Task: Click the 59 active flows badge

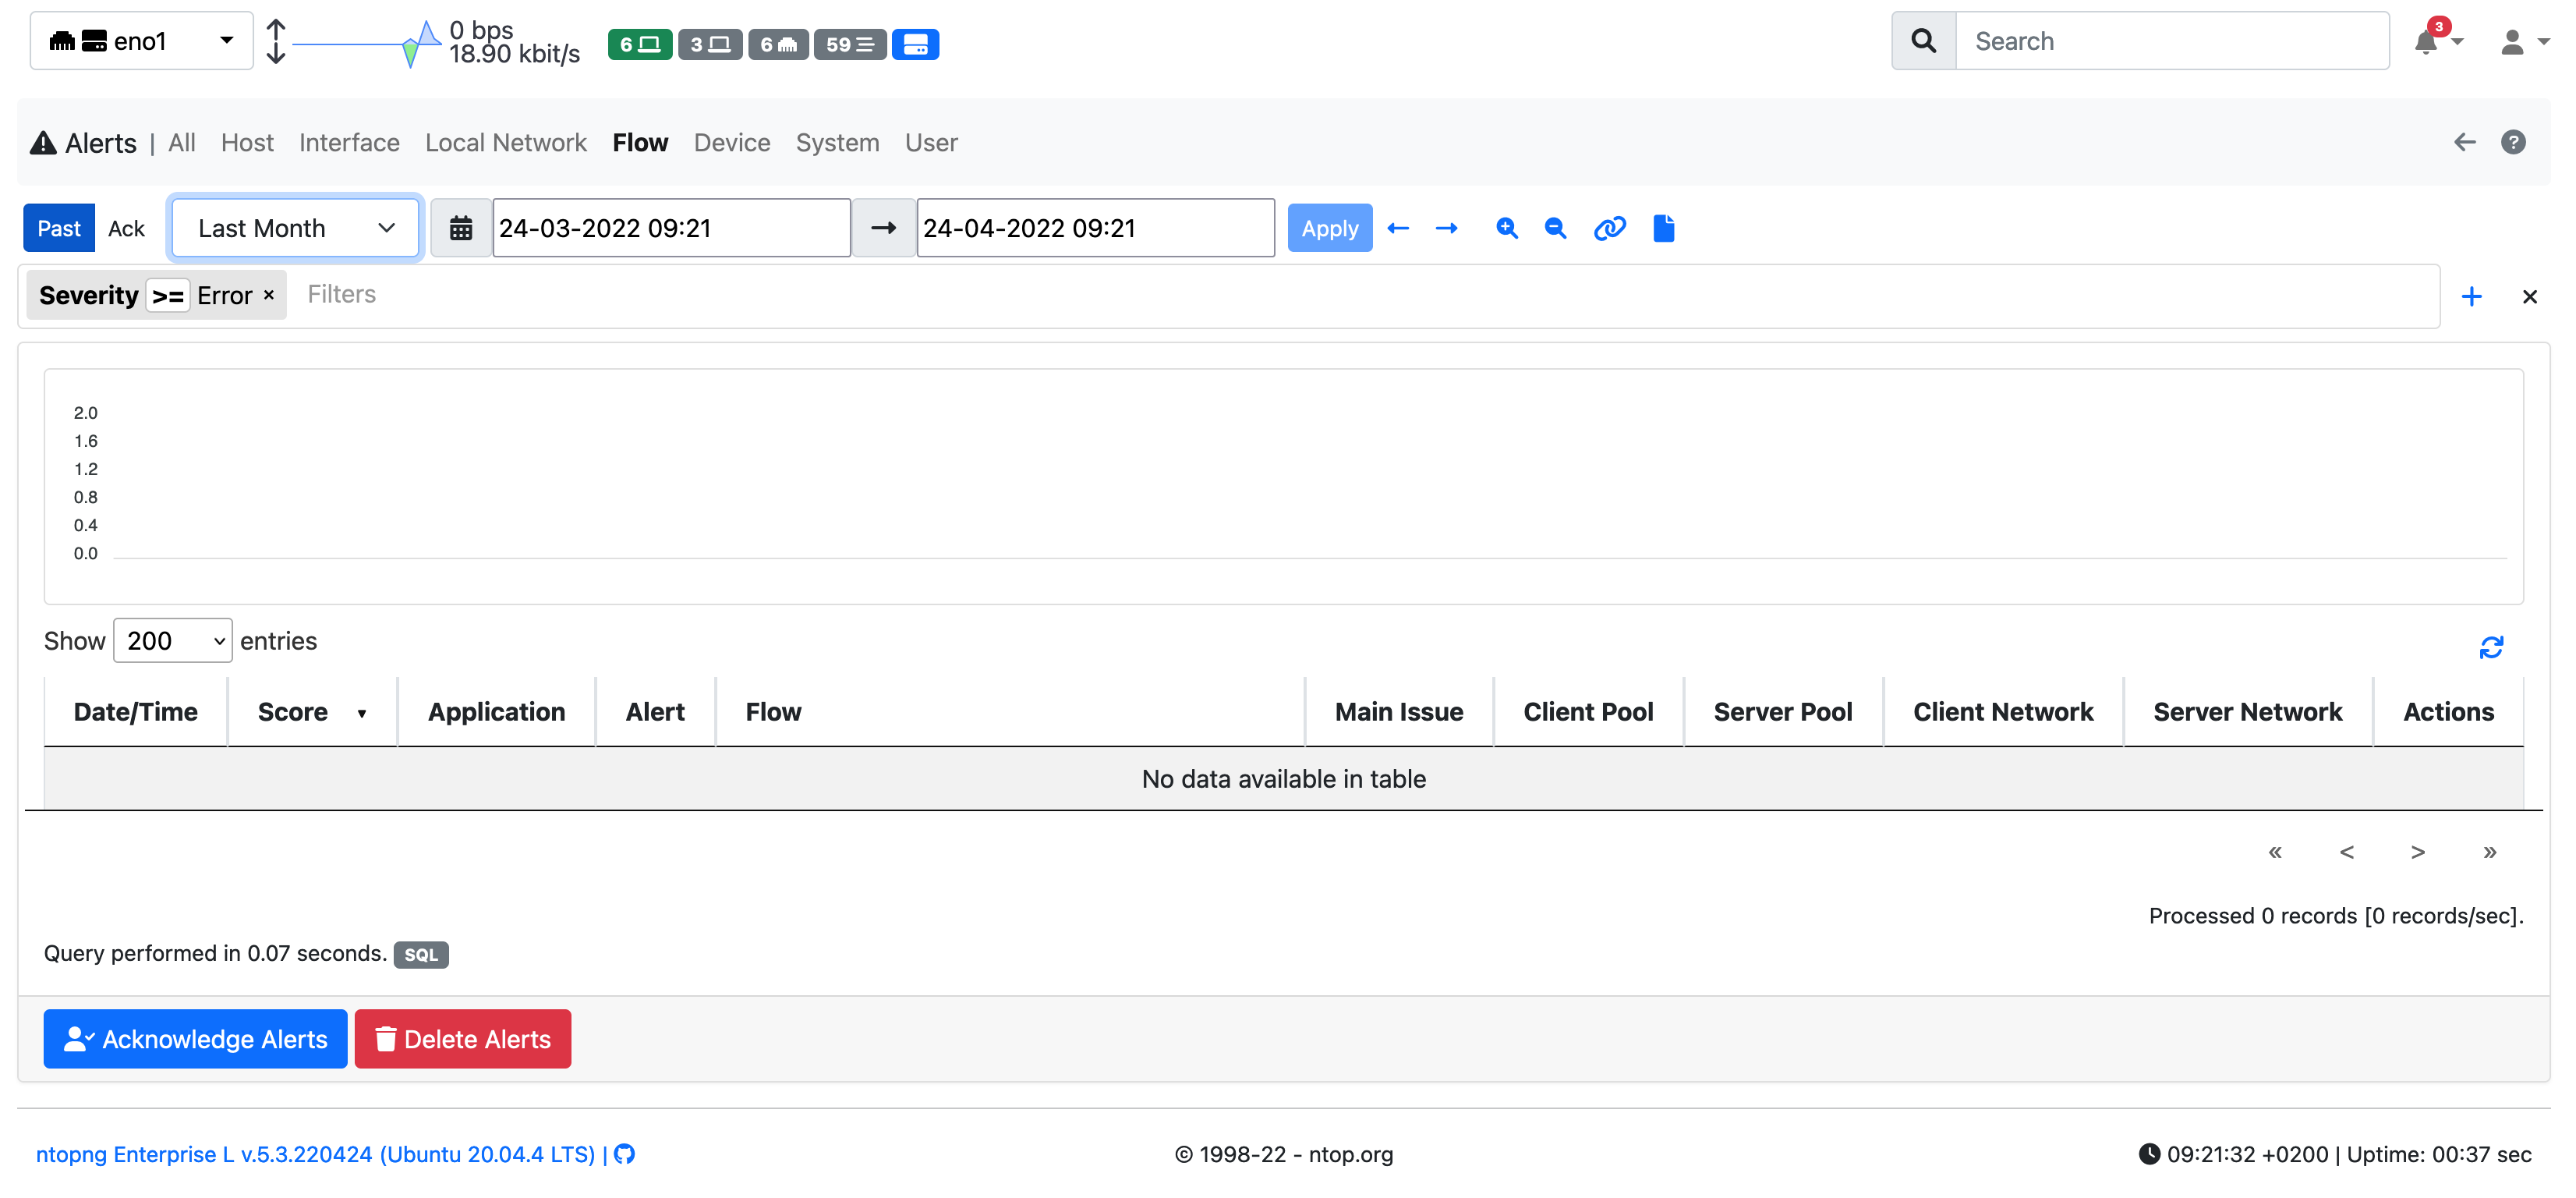Action: [849, 44]
